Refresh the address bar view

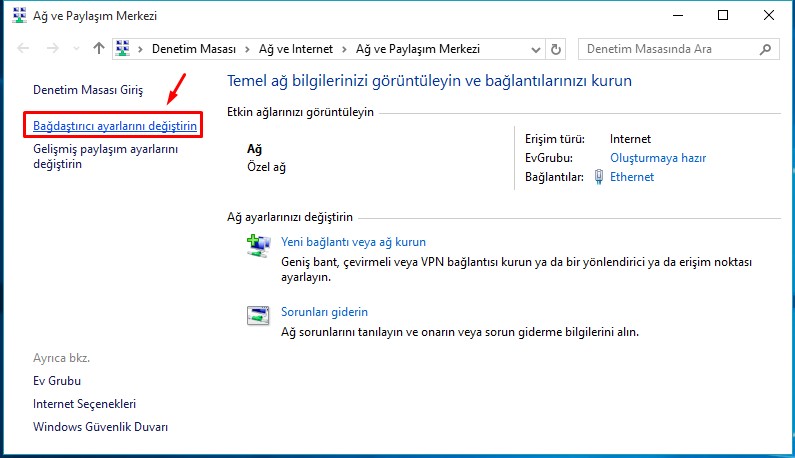tap(557, 48)
